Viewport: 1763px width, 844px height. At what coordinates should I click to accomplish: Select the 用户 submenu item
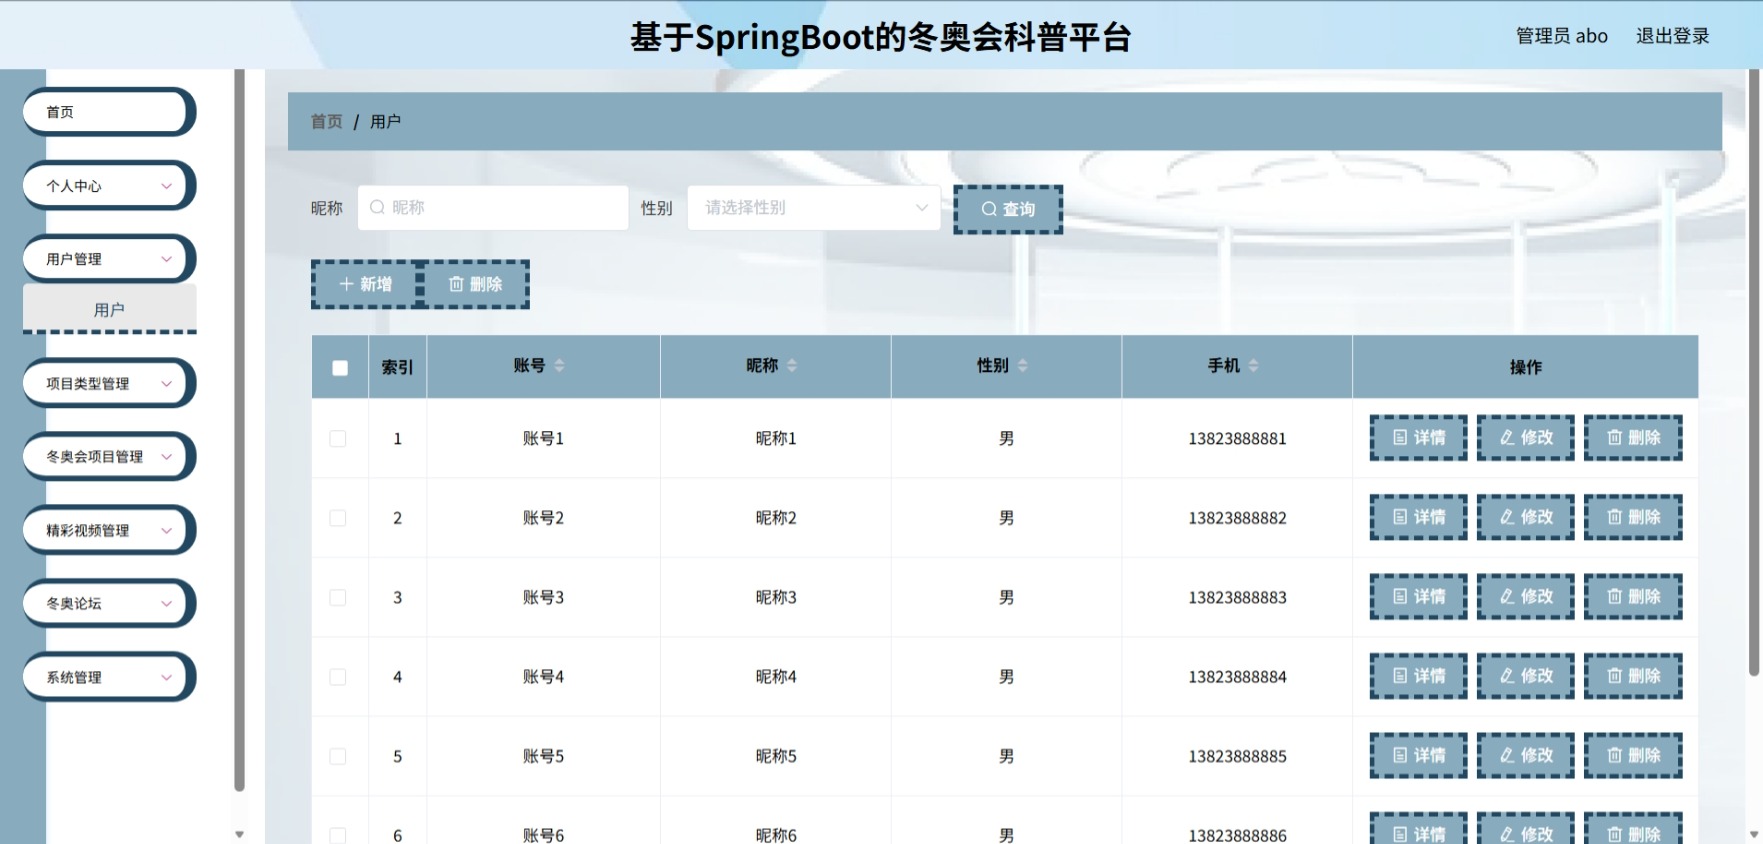(109, 309)
